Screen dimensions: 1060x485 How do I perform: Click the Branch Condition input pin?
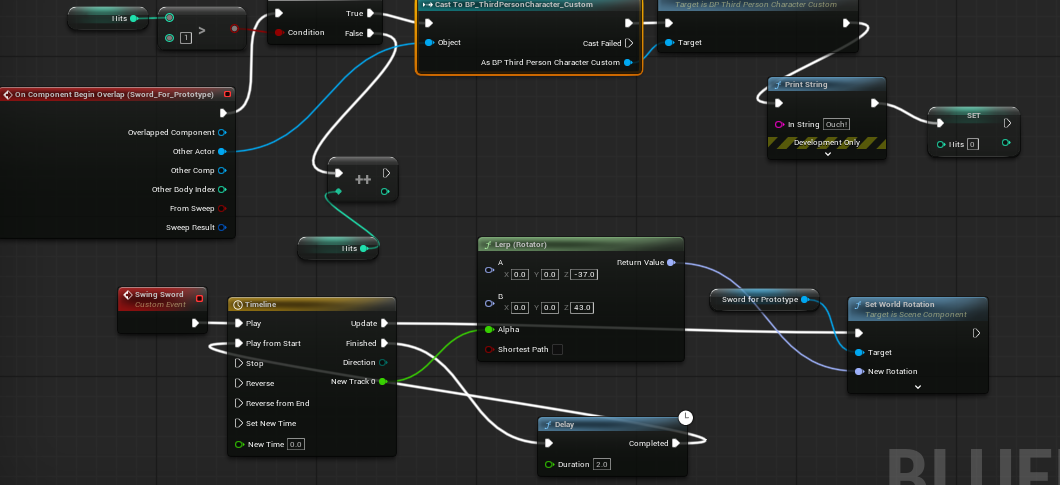pyautogui.click(x=279, y=32)
